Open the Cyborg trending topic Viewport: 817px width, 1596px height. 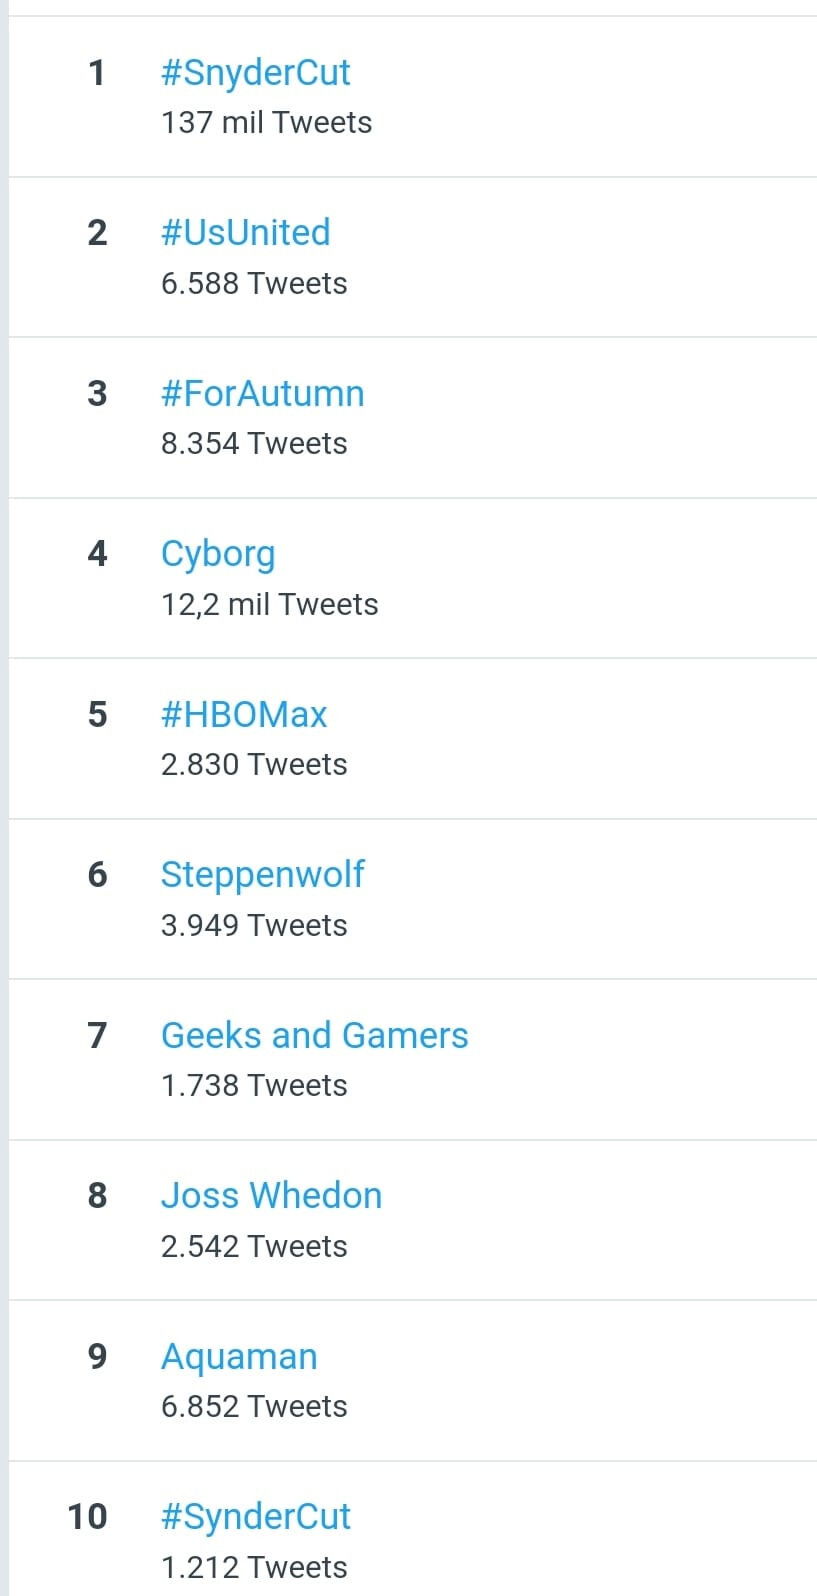218,555
